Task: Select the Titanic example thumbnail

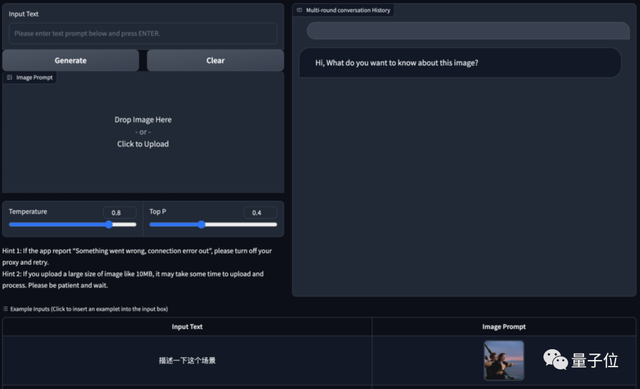Action: (504, 360)
